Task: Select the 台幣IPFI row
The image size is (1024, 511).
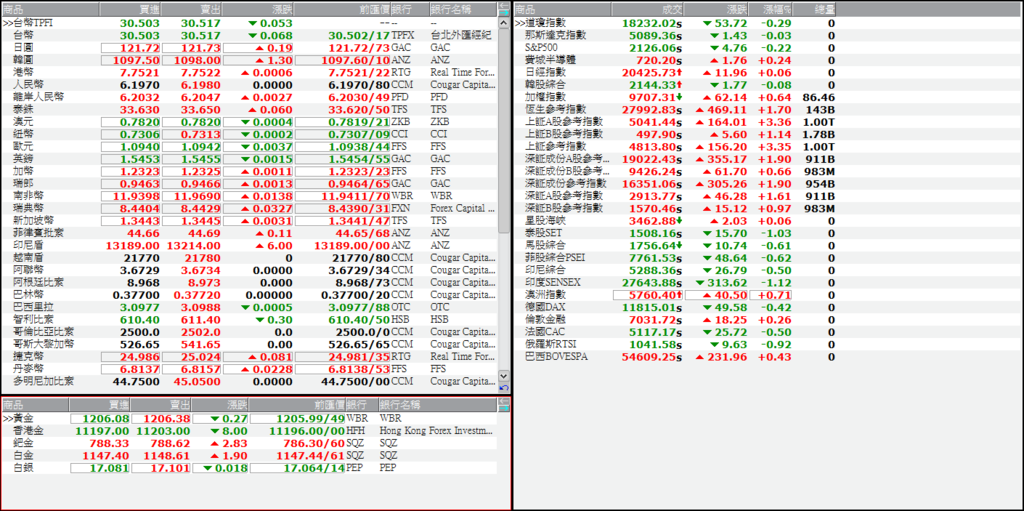Action: tap(249, 23)
